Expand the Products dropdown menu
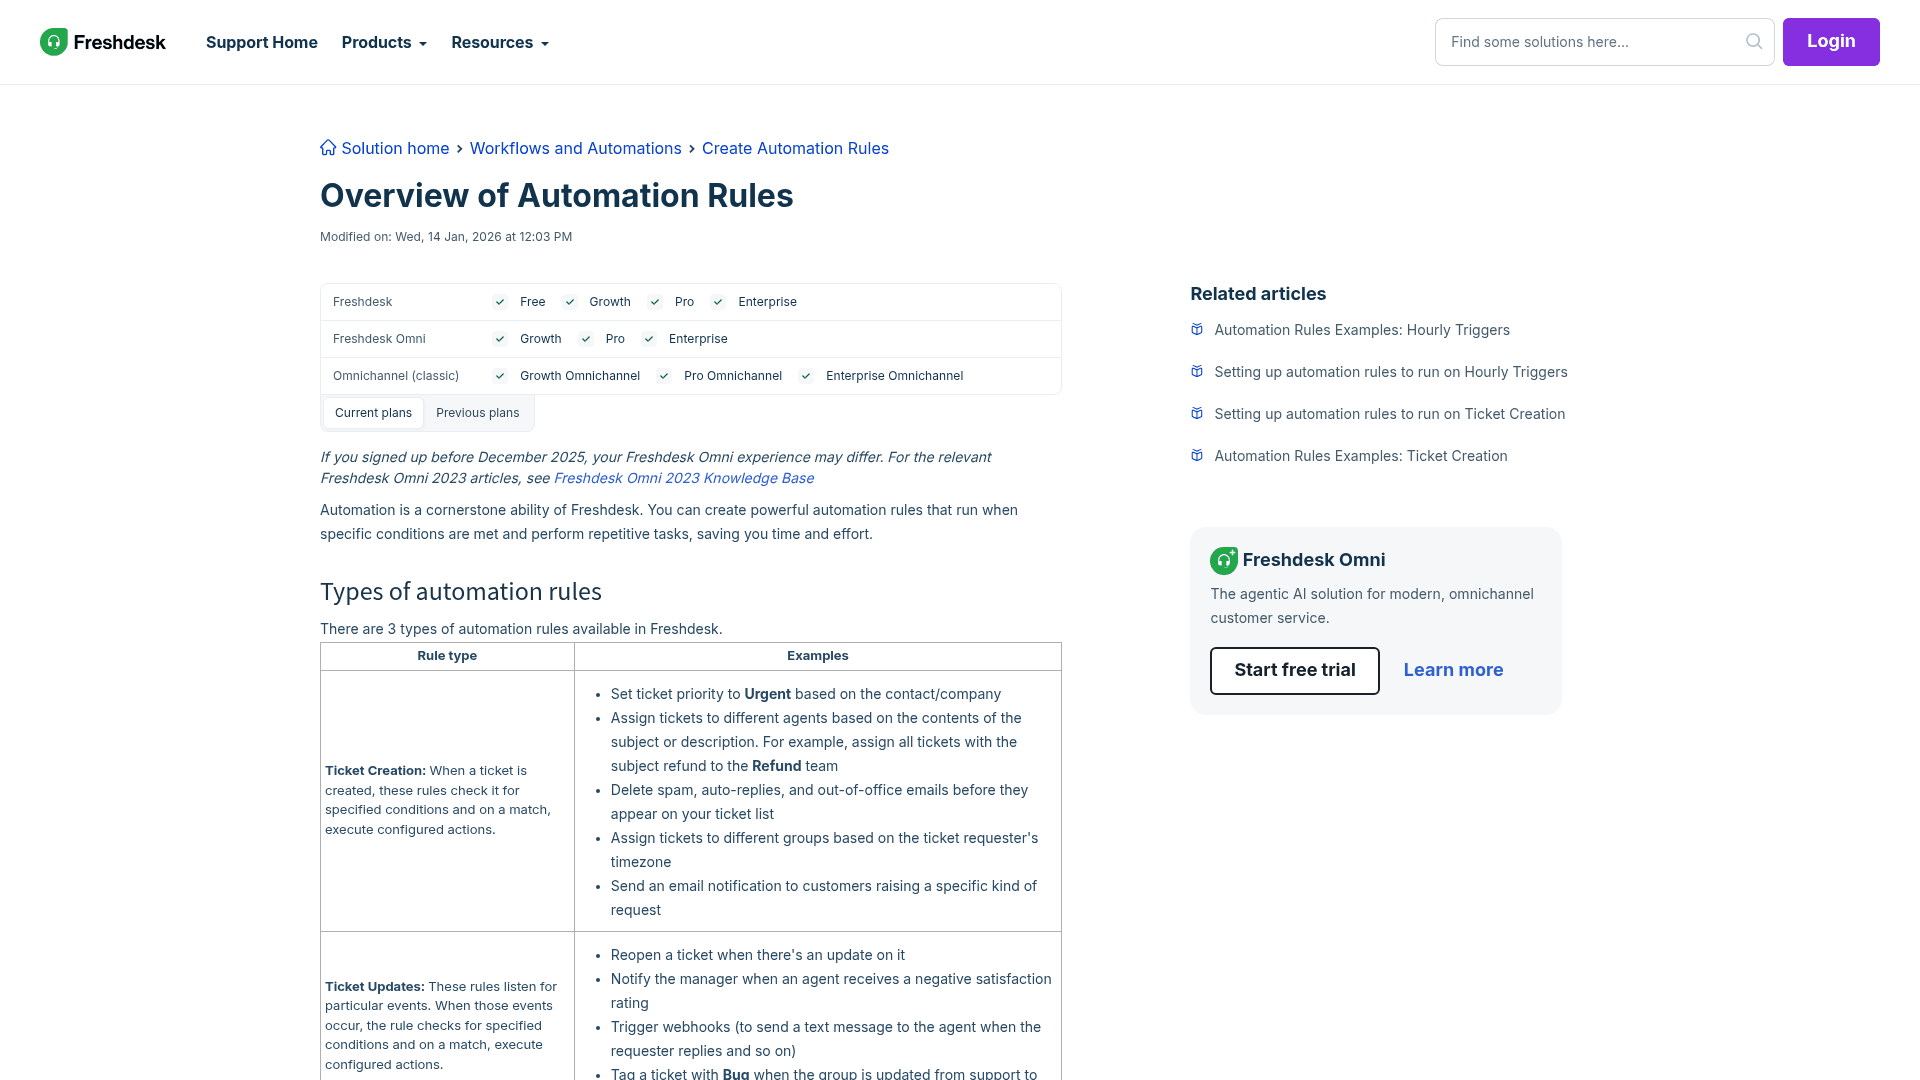The width and height of the screenshot is (1920, 1080). click(x=384, y=42)
